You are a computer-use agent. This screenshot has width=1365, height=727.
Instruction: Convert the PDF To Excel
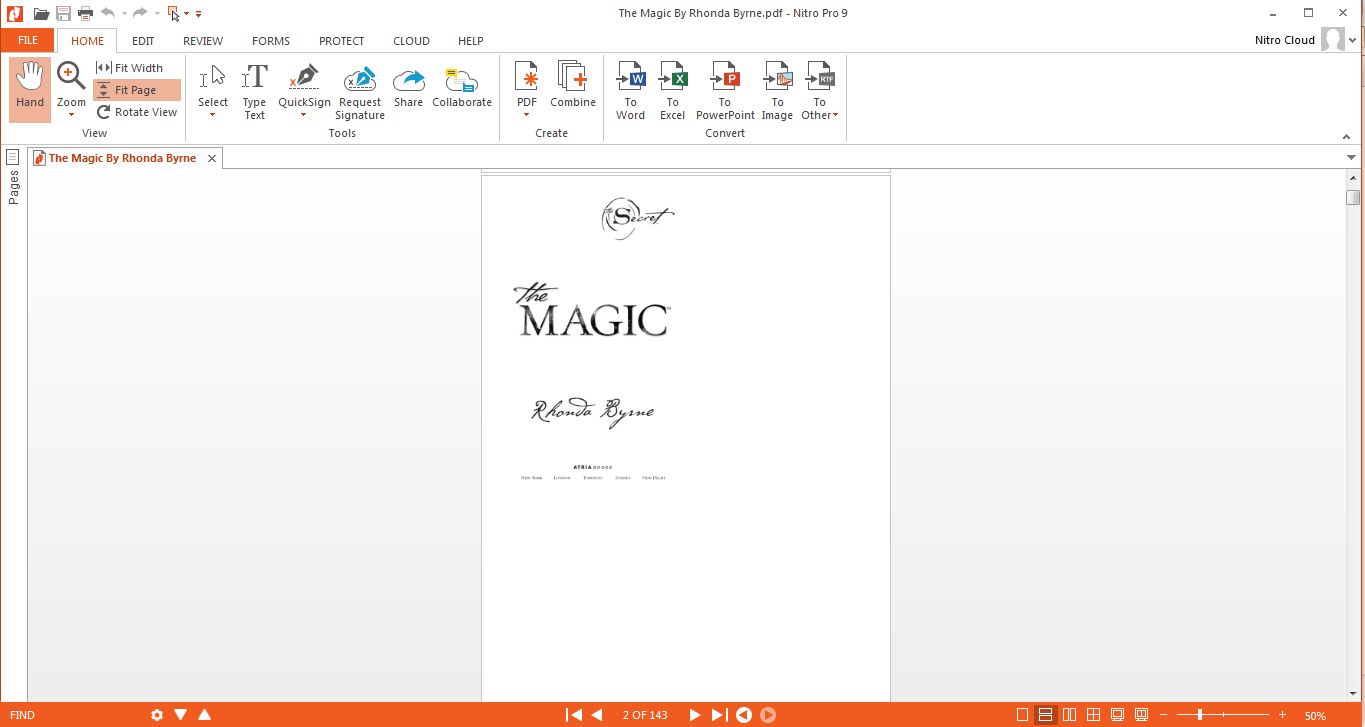tap(672, 91)
